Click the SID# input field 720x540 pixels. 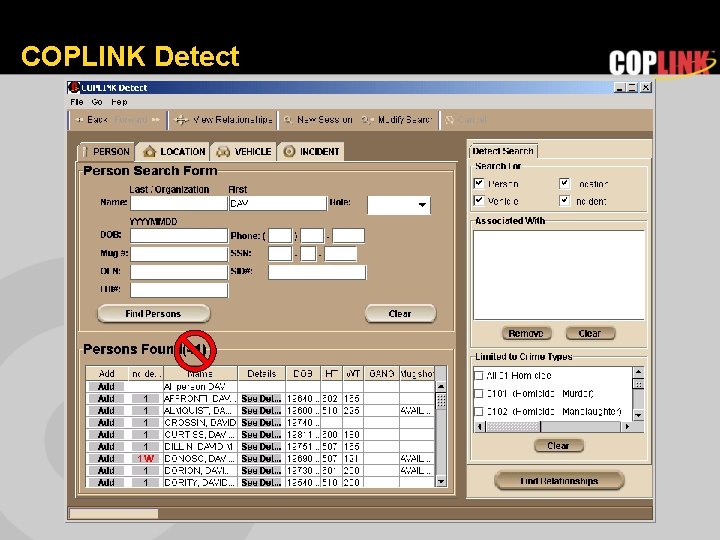(x=317, y=272)
